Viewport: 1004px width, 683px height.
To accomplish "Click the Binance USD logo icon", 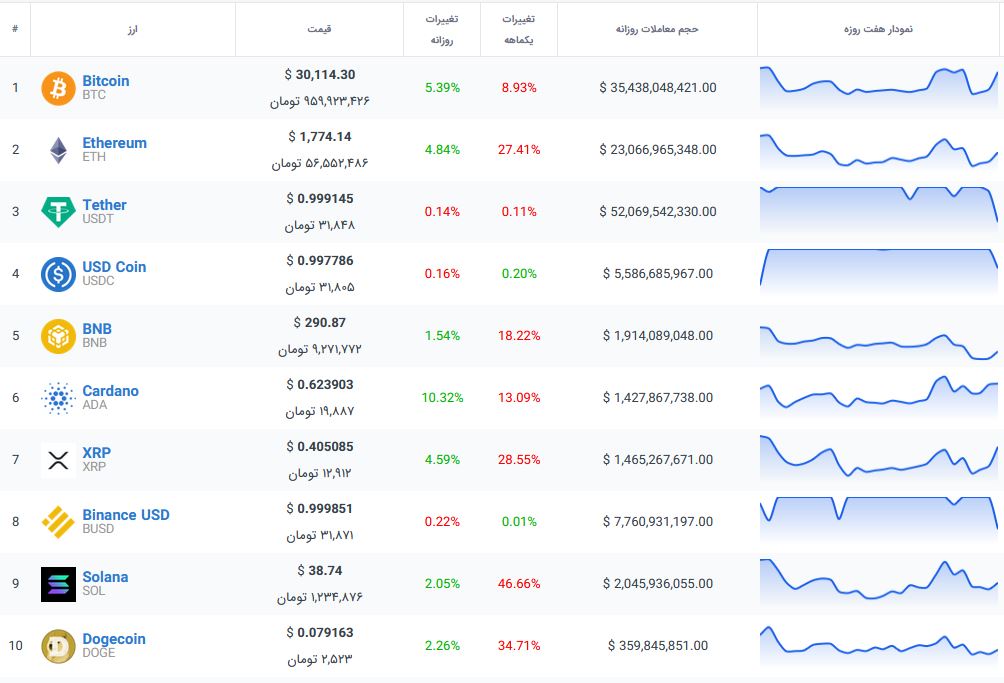I will [x=58, y=522].
